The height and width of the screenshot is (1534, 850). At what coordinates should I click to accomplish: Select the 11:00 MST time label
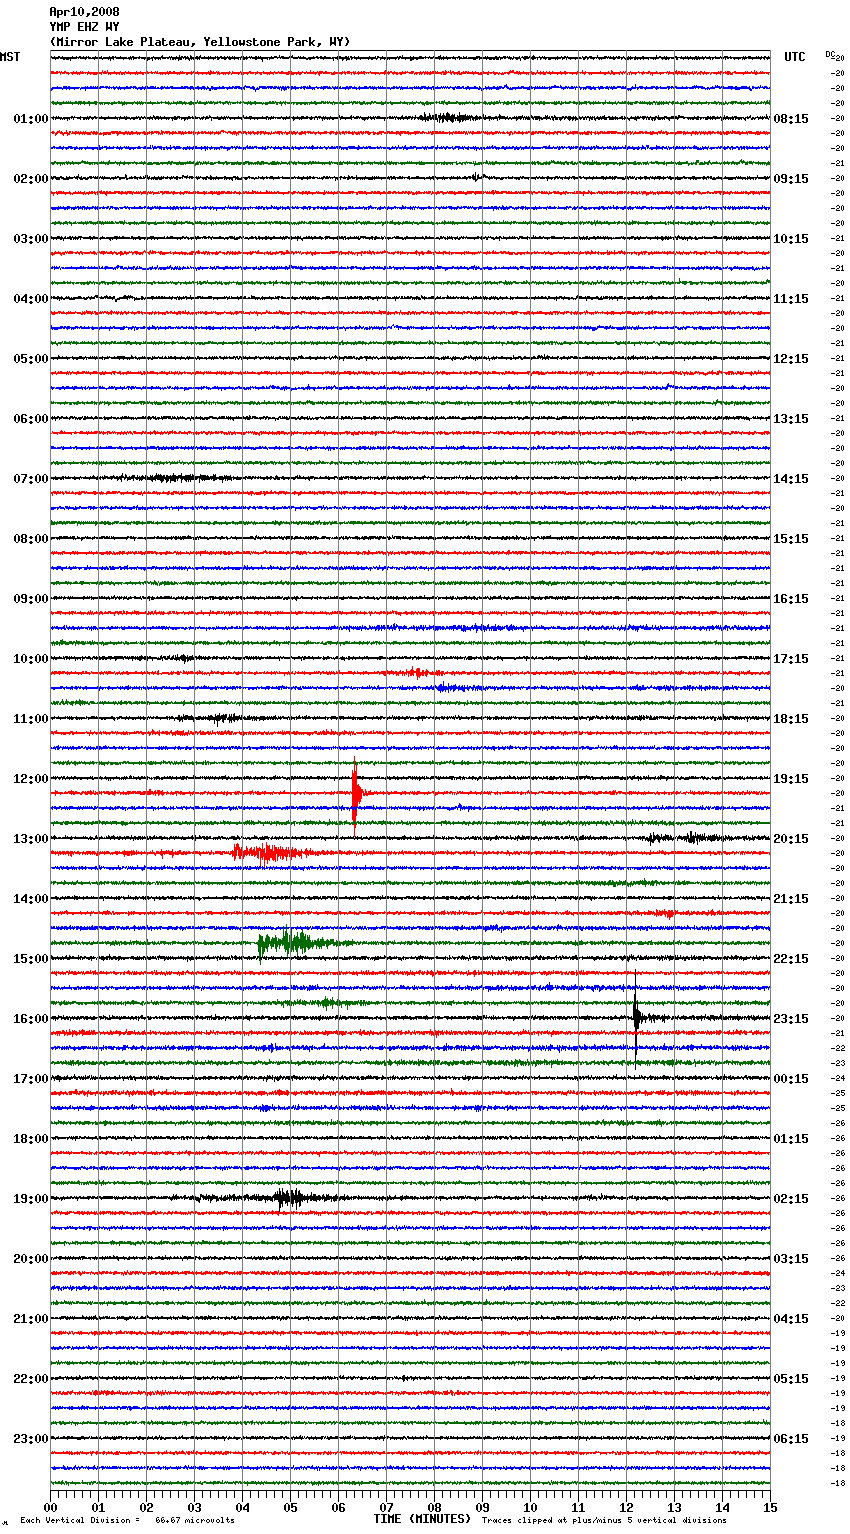(31, 719)
